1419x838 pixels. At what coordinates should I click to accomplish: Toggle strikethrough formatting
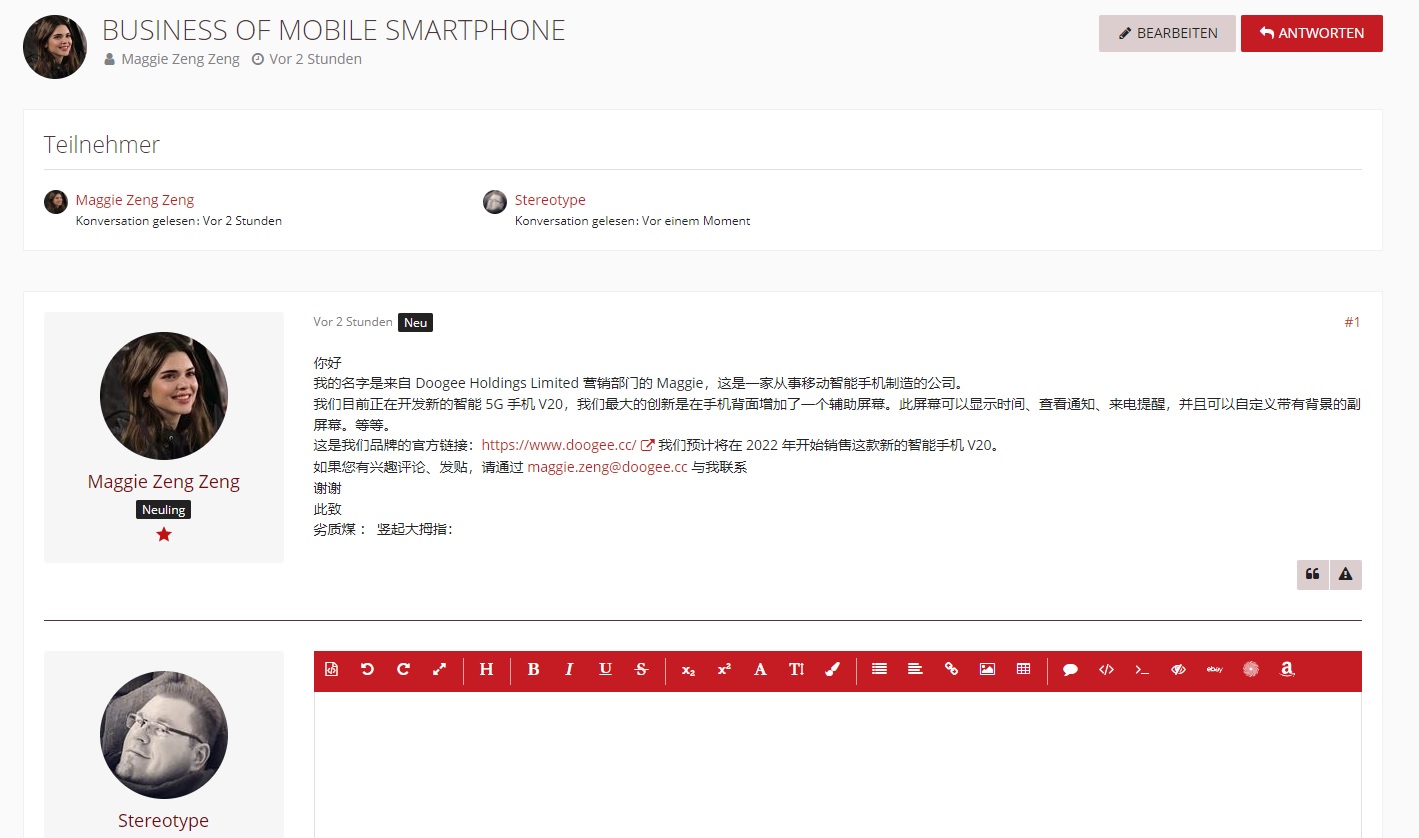click(641, 669)
